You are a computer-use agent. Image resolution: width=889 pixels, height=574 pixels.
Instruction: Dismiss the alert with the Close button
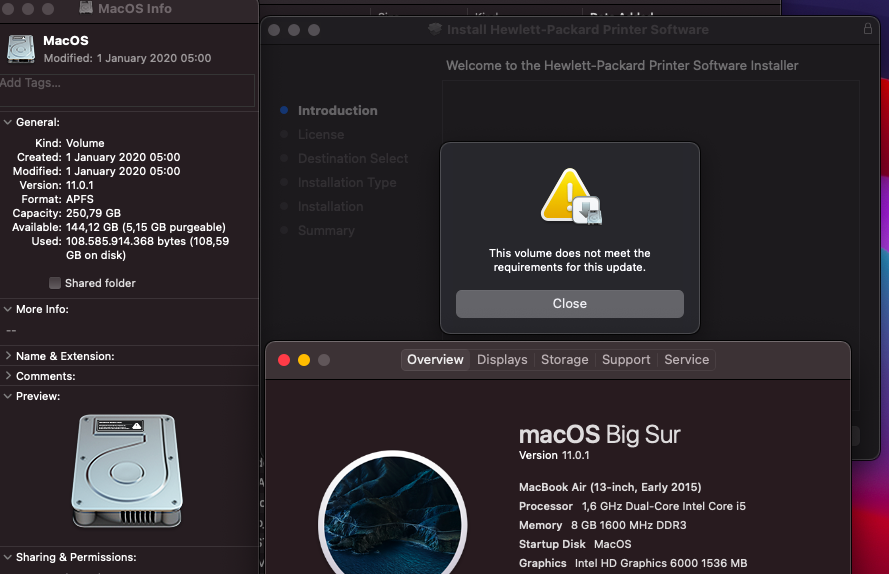point(570,304)
